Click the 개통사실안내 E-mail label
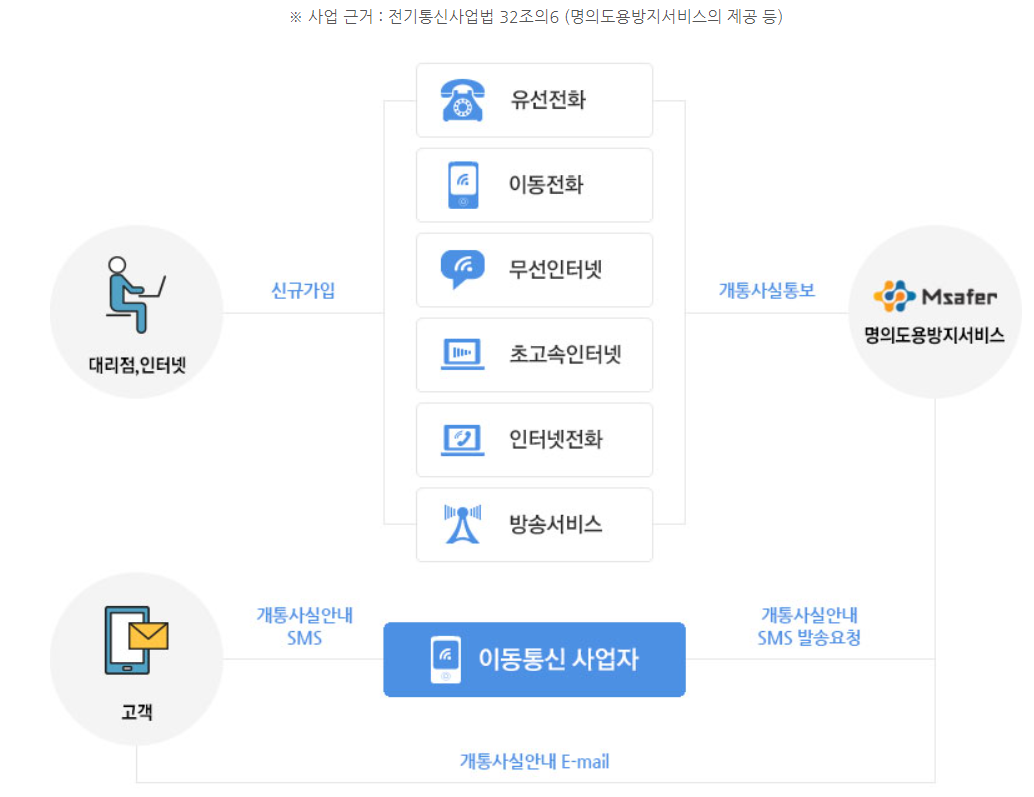Image resolution: width=1034 pixels, height=797 pixels. [x=534, y=761]
